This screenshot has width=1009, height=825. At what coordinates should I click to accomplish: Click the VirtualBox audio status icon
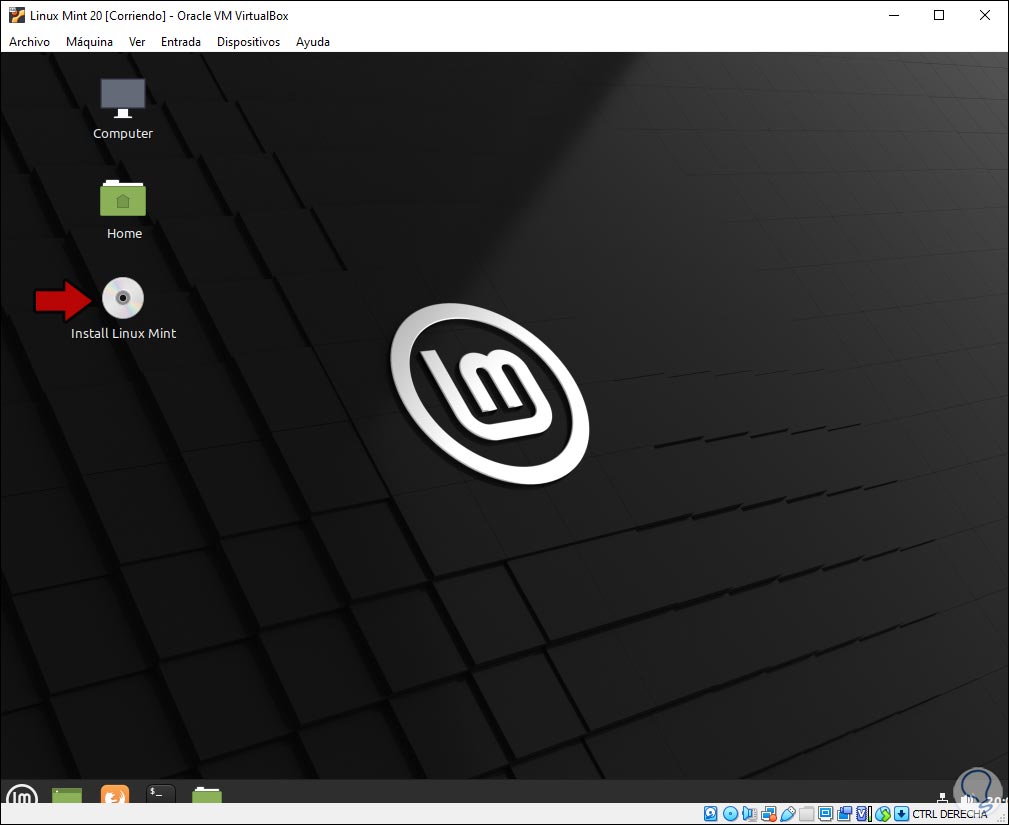[x=750, y=814]
